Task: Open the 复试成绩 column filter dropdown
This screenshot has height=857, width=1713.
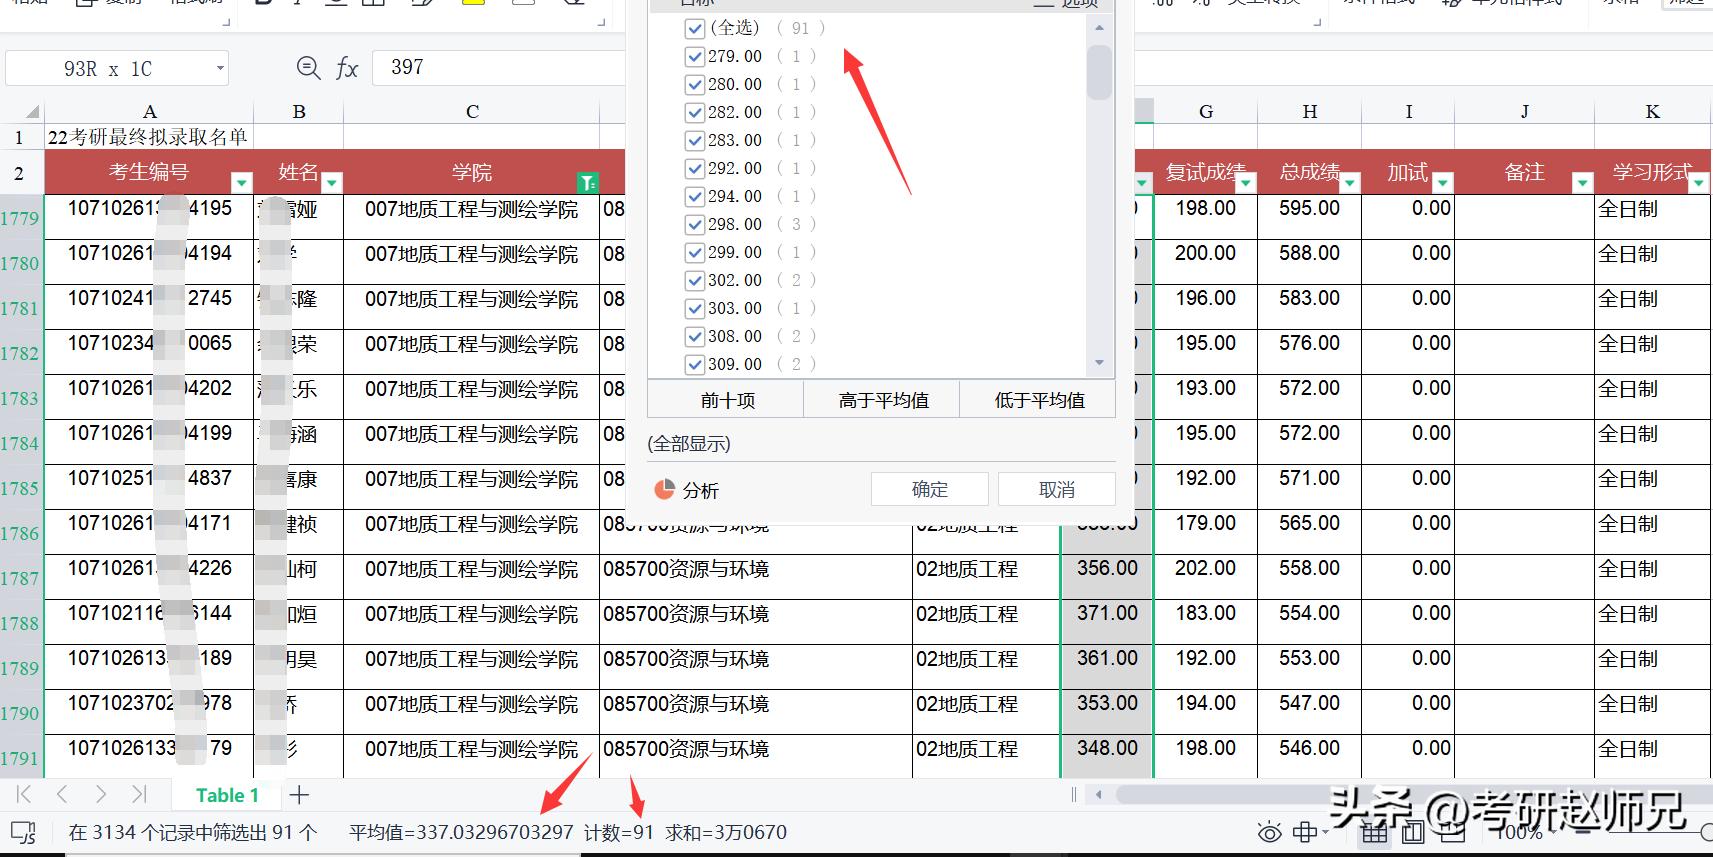Action: (1245, 182)
